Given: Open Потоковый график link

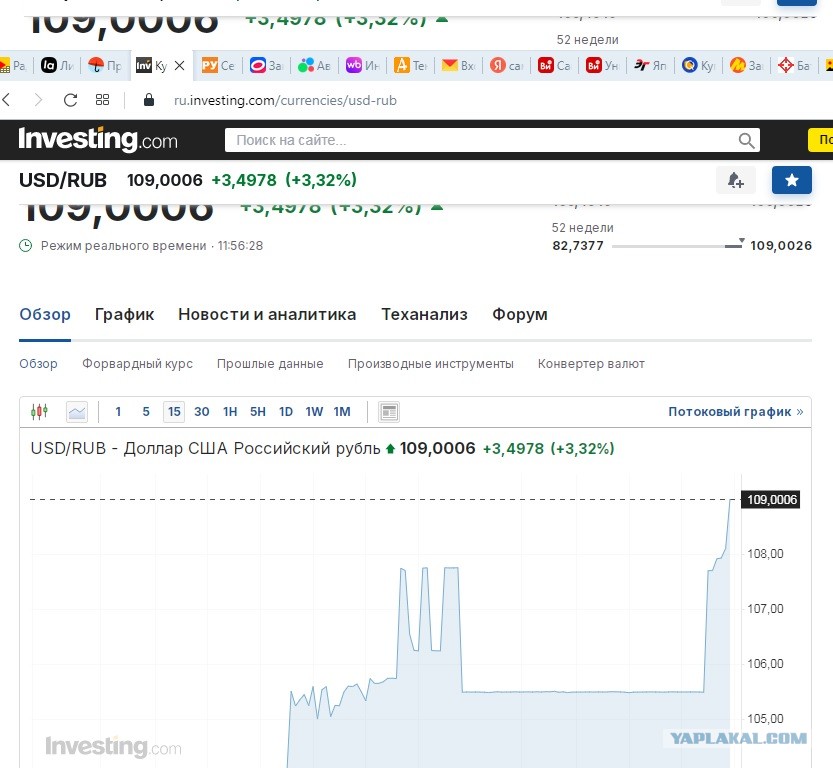Looking at the screenshot, I should click(x=736, y=412).
